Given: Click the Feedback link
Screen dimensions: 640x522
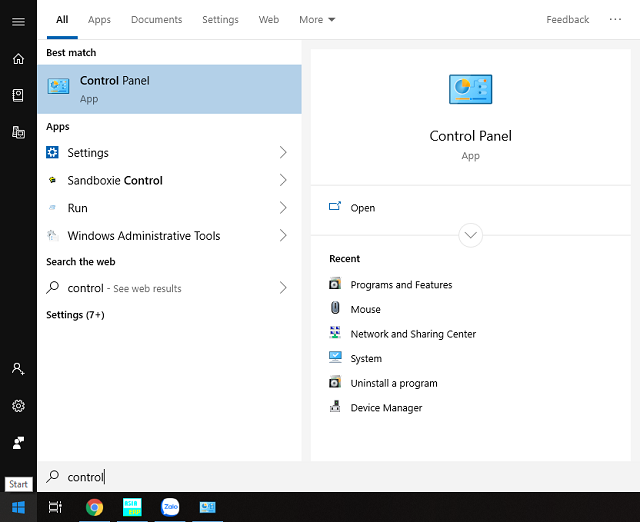Looking at the screenshot, I should click(x=567, y=20).
